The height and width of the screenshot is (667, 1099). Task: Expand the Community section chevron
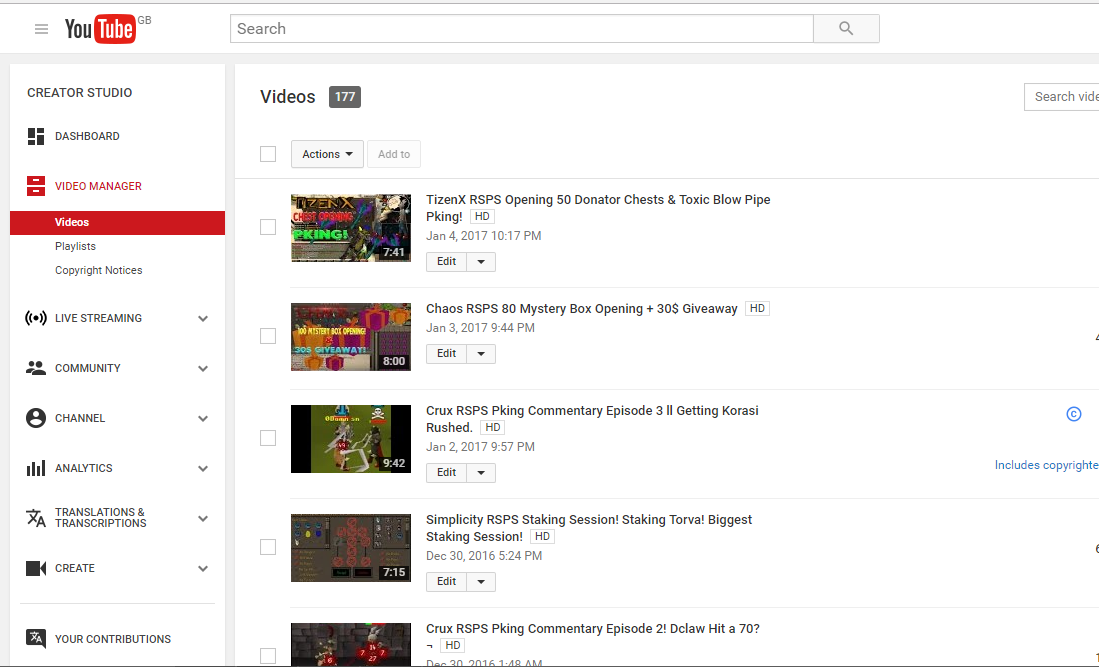(203, 369)
